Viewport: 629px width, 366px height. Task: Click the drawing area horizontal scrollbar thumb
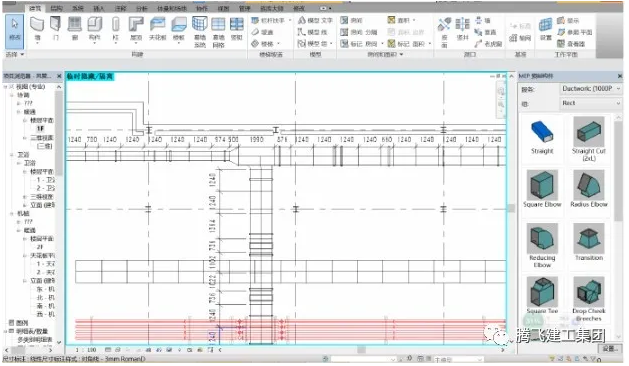(361, 350)
